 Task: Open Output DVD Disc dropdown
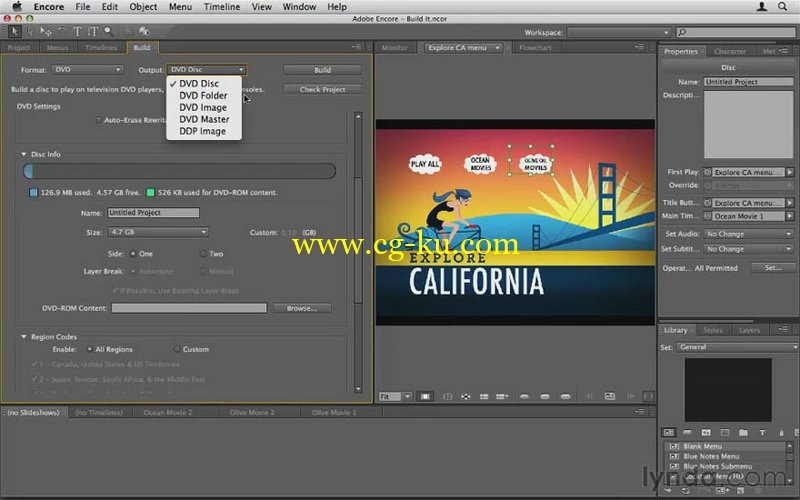point(207,69)
